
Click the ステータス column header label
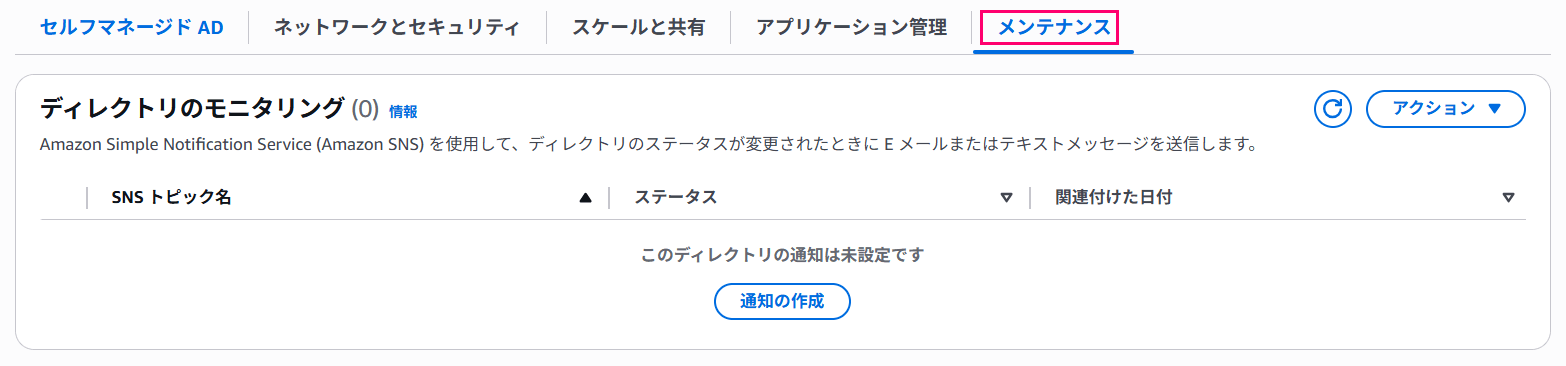(676, 198)
